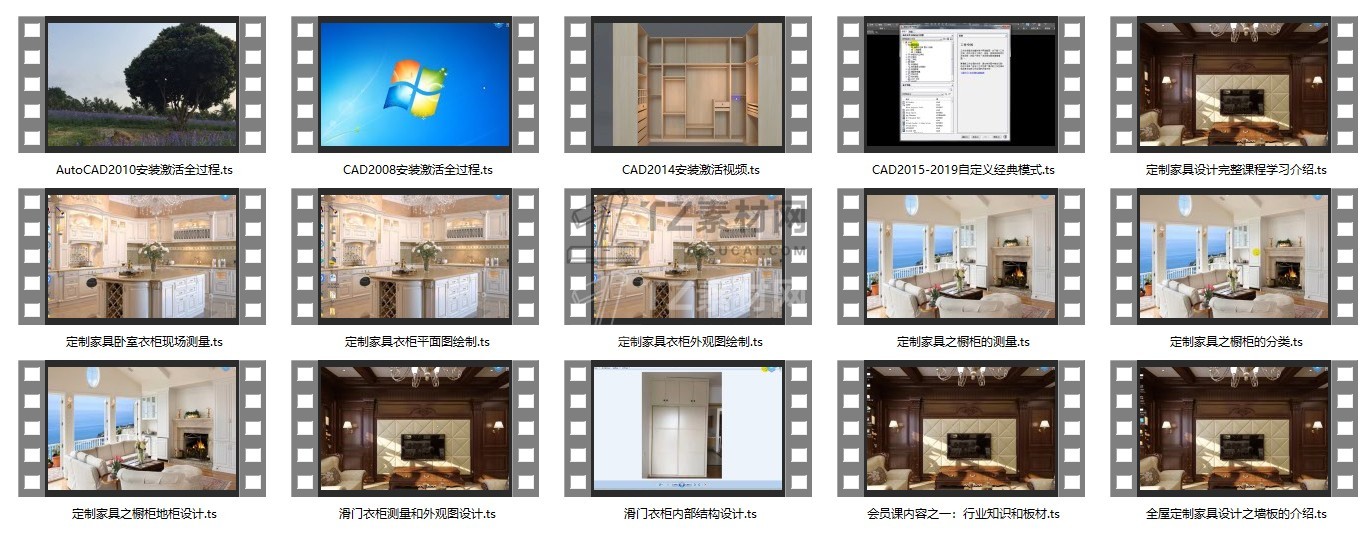Open the 定制家具设计完整课程学习介绍.ts thumbnail
1372x538 pixels.
coord(1234,85)
